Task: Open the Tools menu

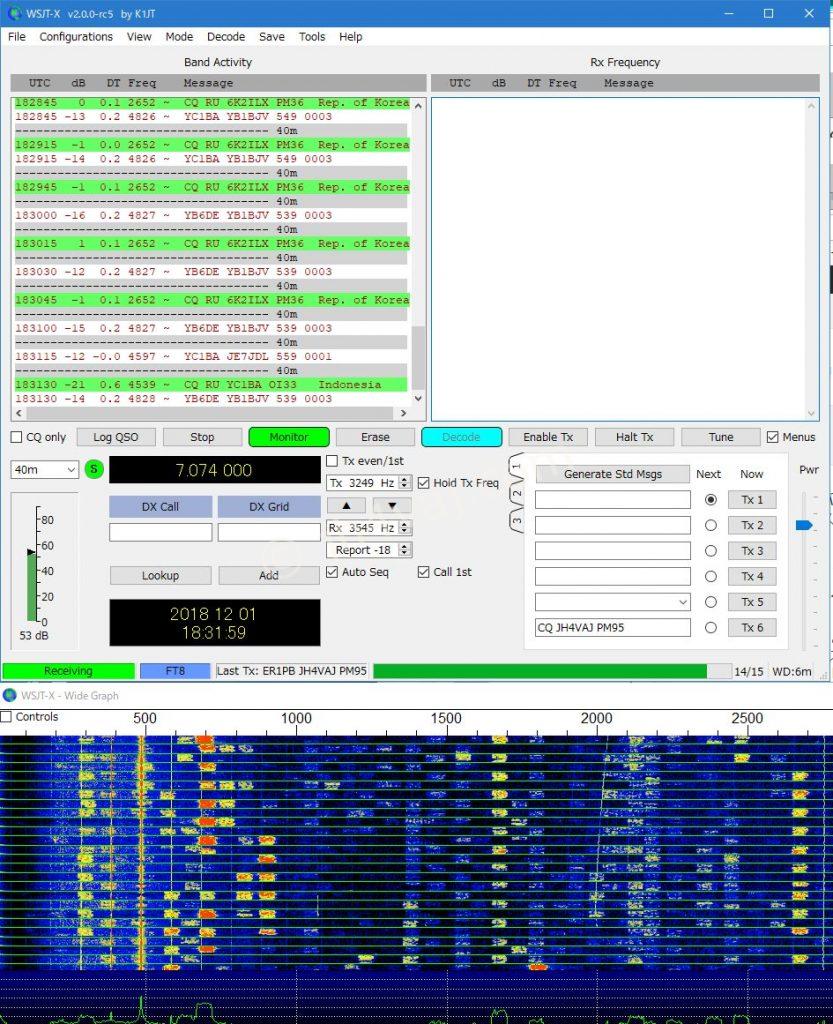Action: [312, 37]
